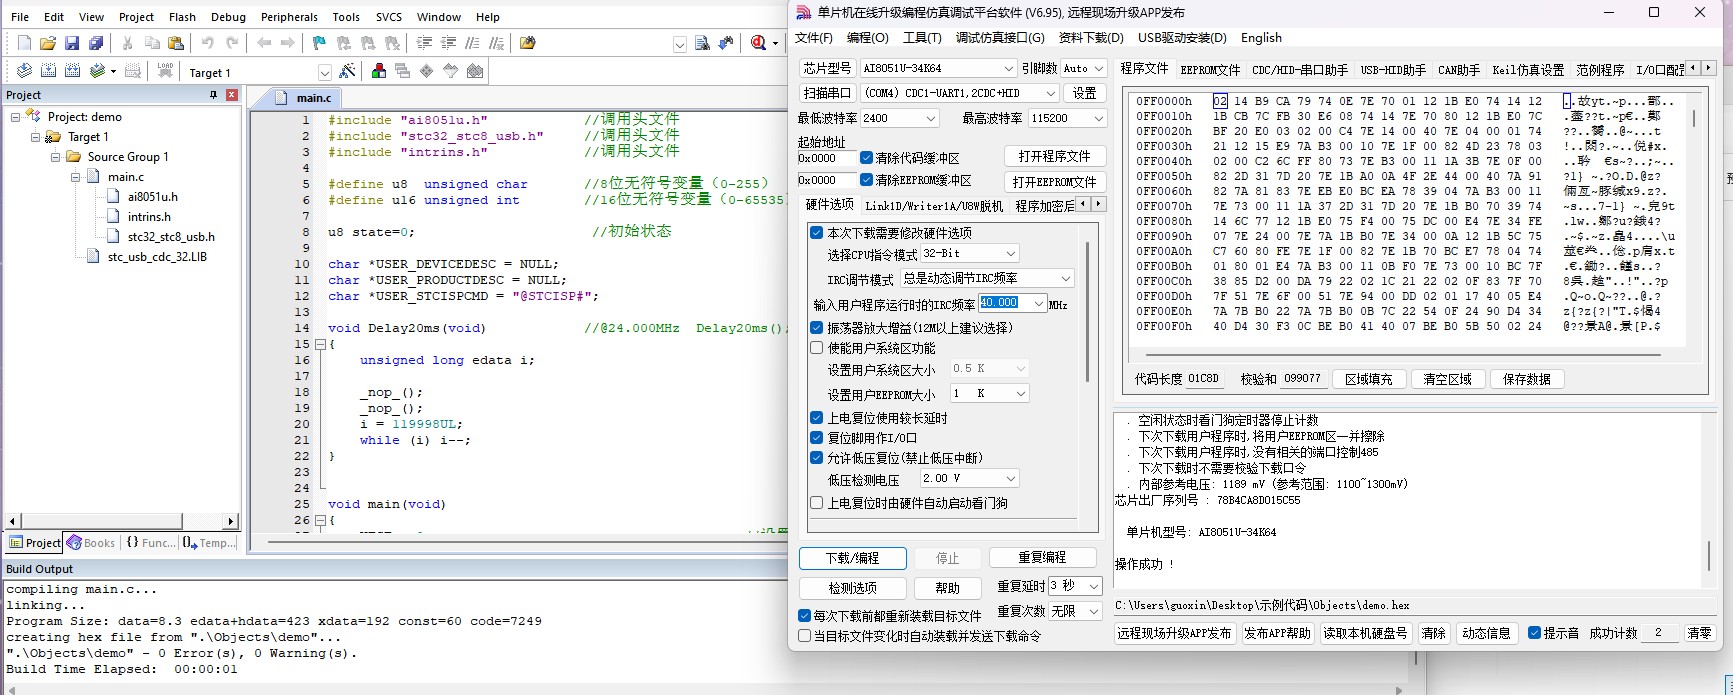This screenshot has width=1733, height=695.
Task: Open the Flash menu in Keil
Action: coord(182,17)
